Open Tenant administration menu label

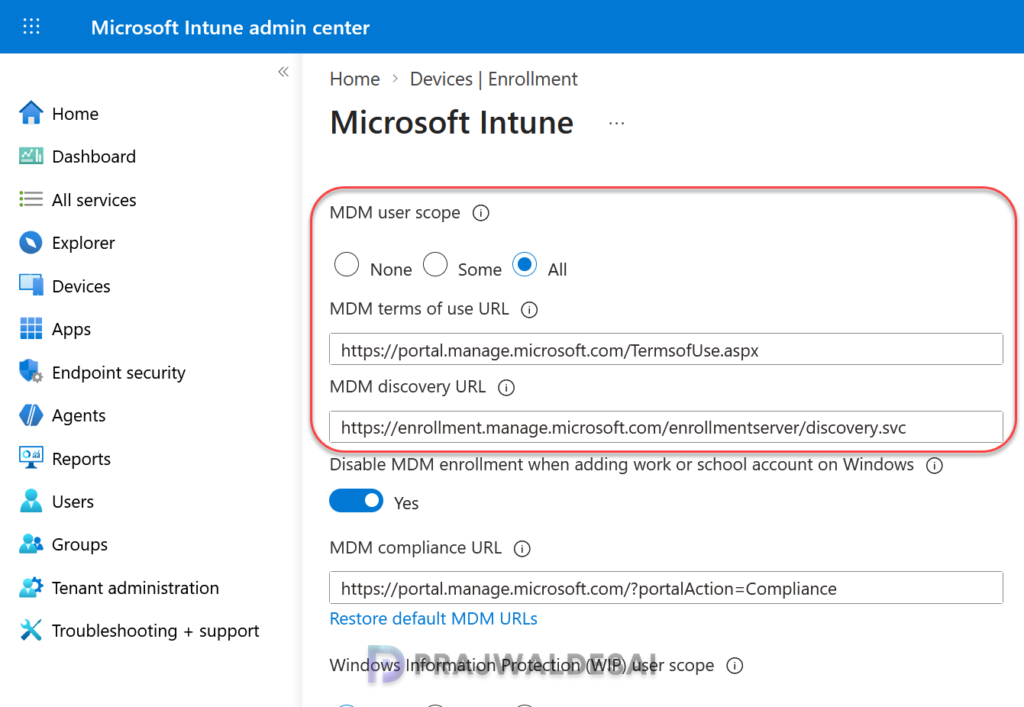pos(135,588)
